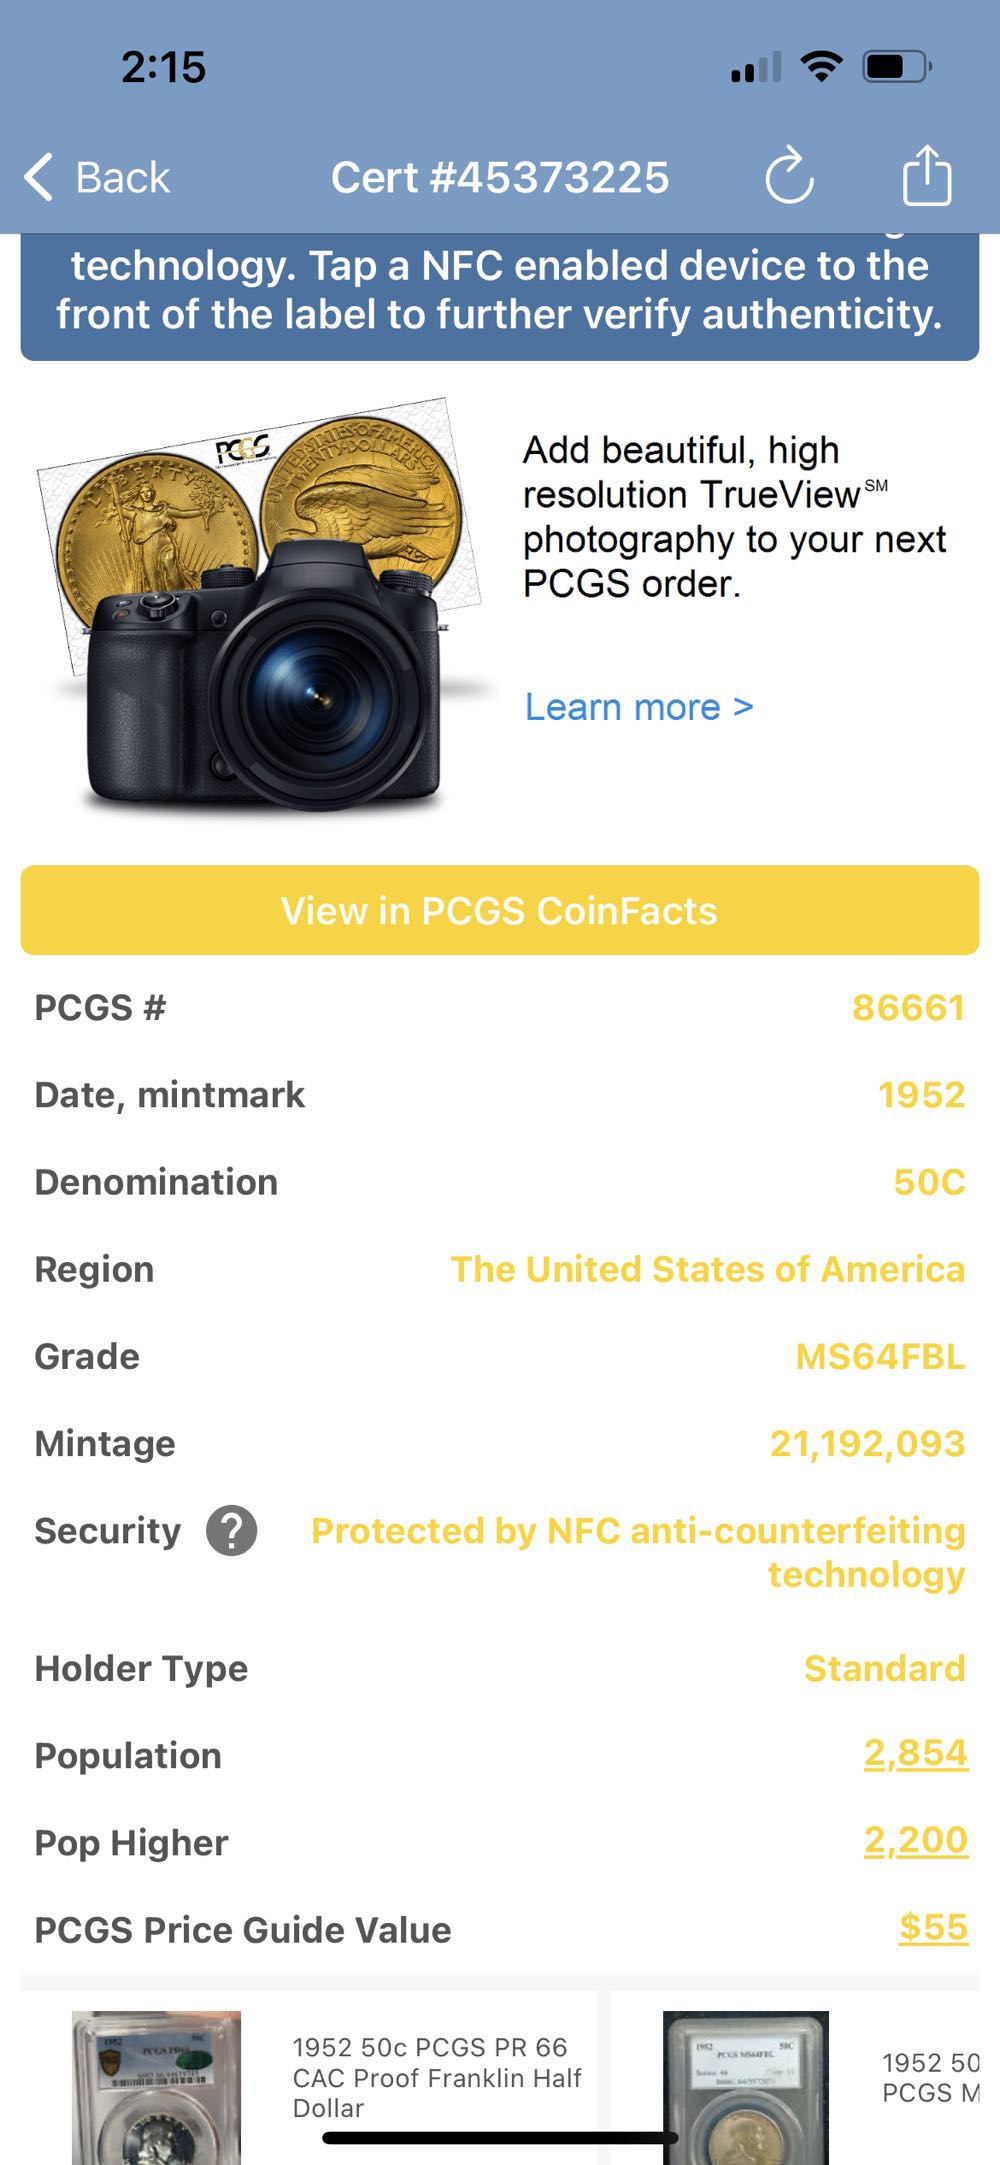The image size is (1000, 2165).
Task: Tap the MS64FBL grade value
Action: tap(879, 1357)
